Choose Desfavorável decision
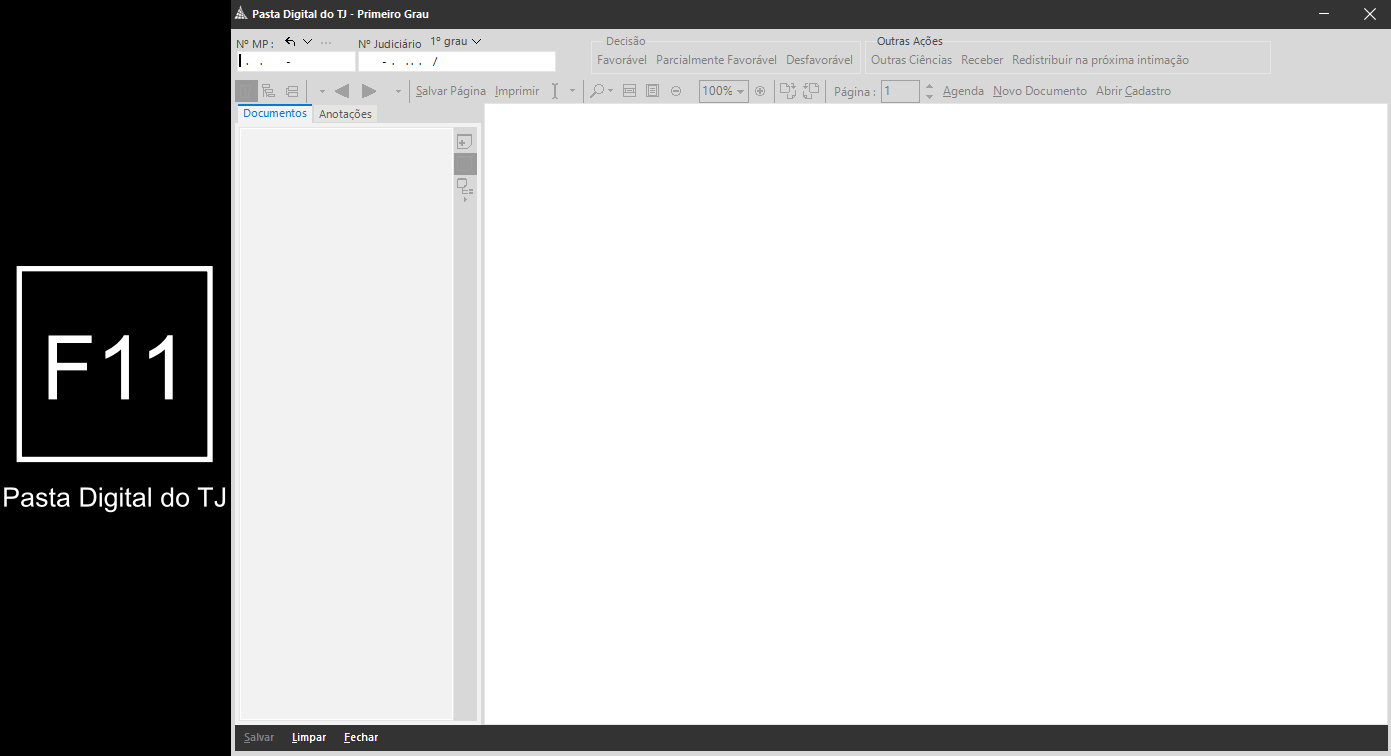This screenshot has height=756, width=1391. pos(819,60)
